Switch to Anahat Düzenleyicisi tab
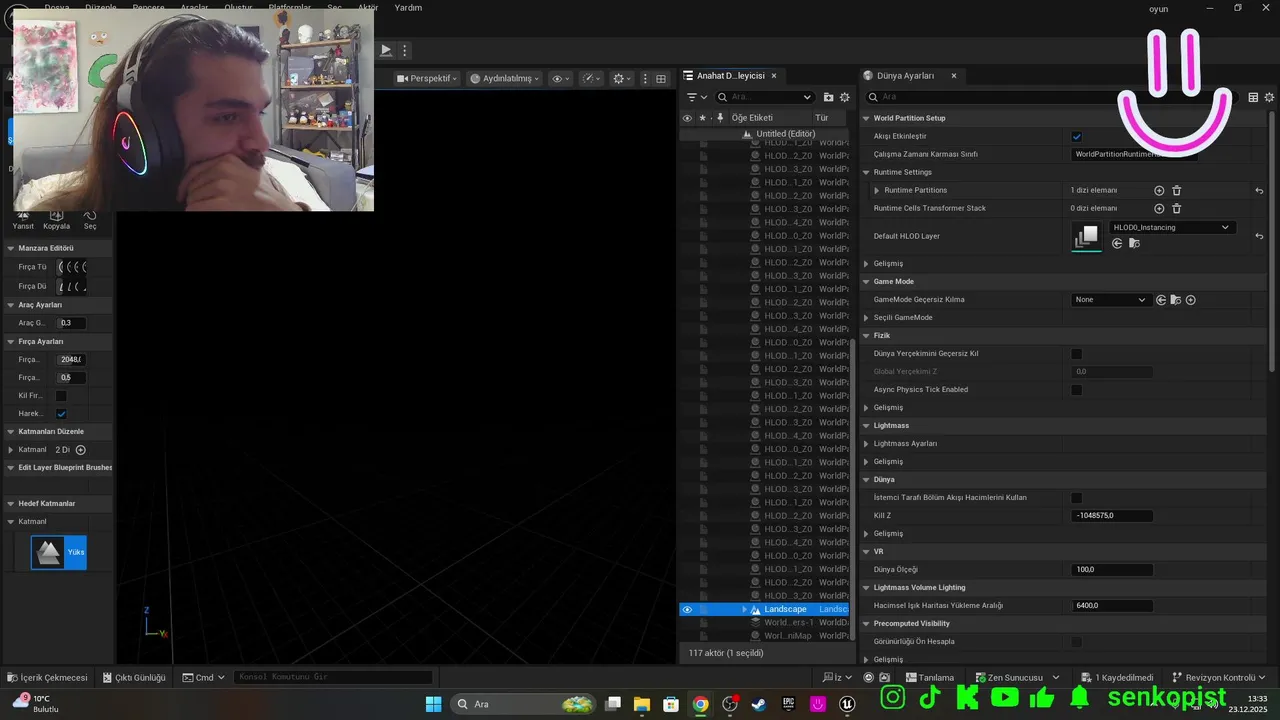Image resolution: width=1280 pixels, height=720 pixels. (730, 75)
